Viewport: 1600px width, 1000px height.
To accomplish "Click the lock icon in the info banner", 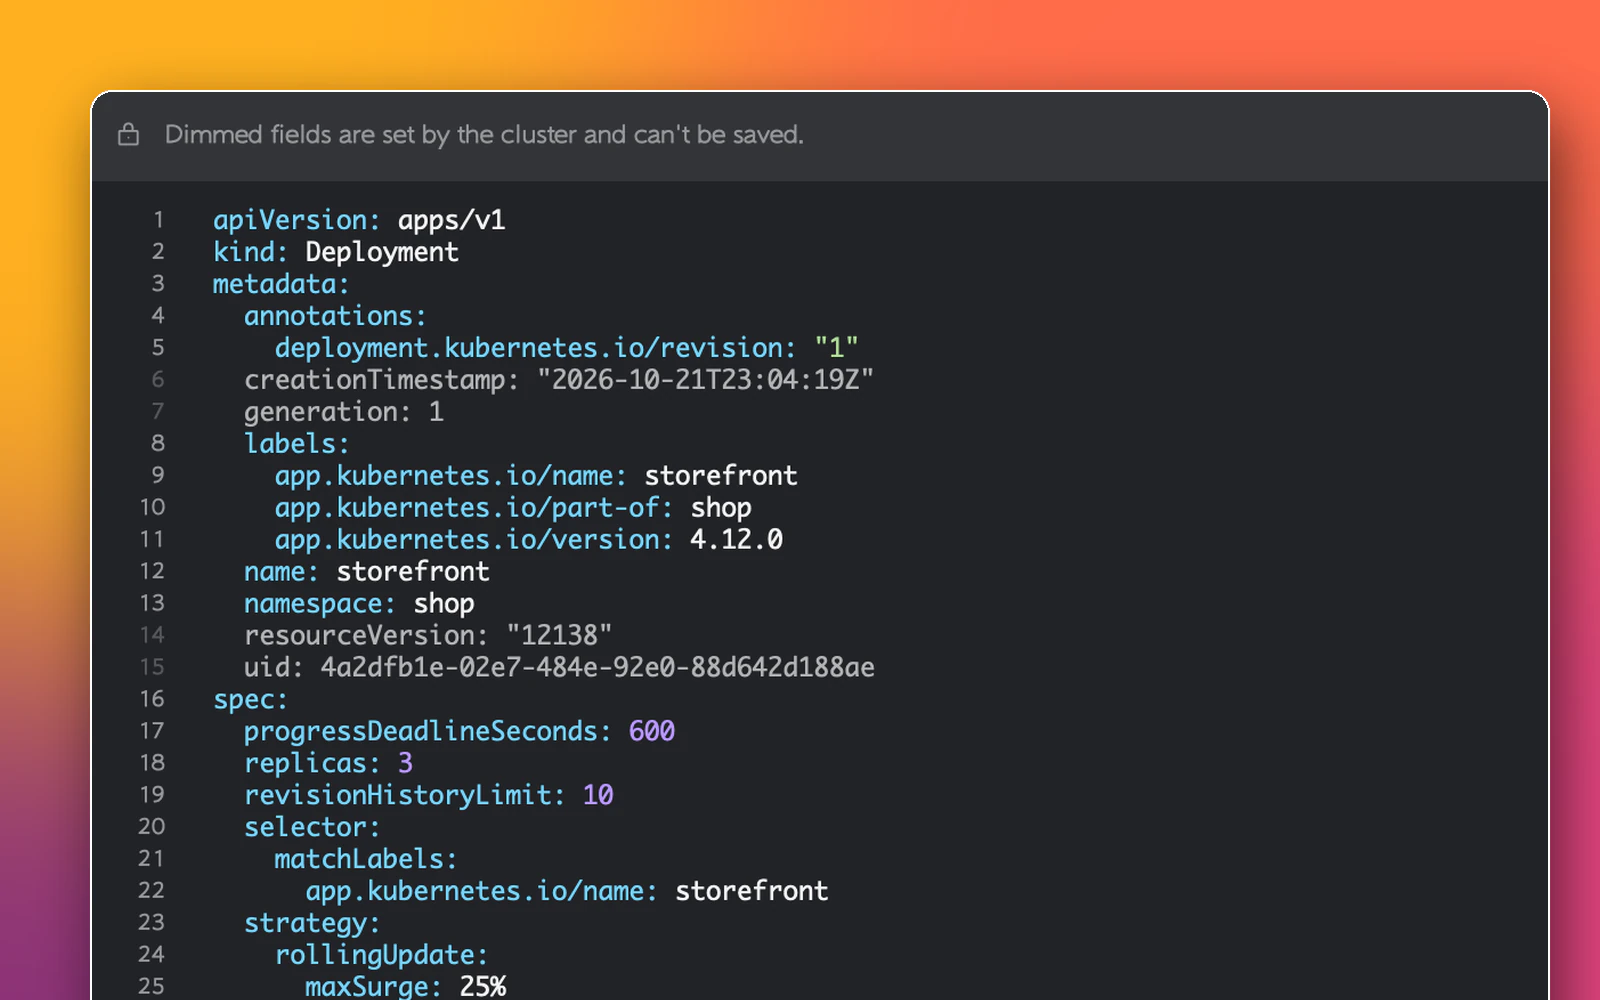I will click(129, 134).
